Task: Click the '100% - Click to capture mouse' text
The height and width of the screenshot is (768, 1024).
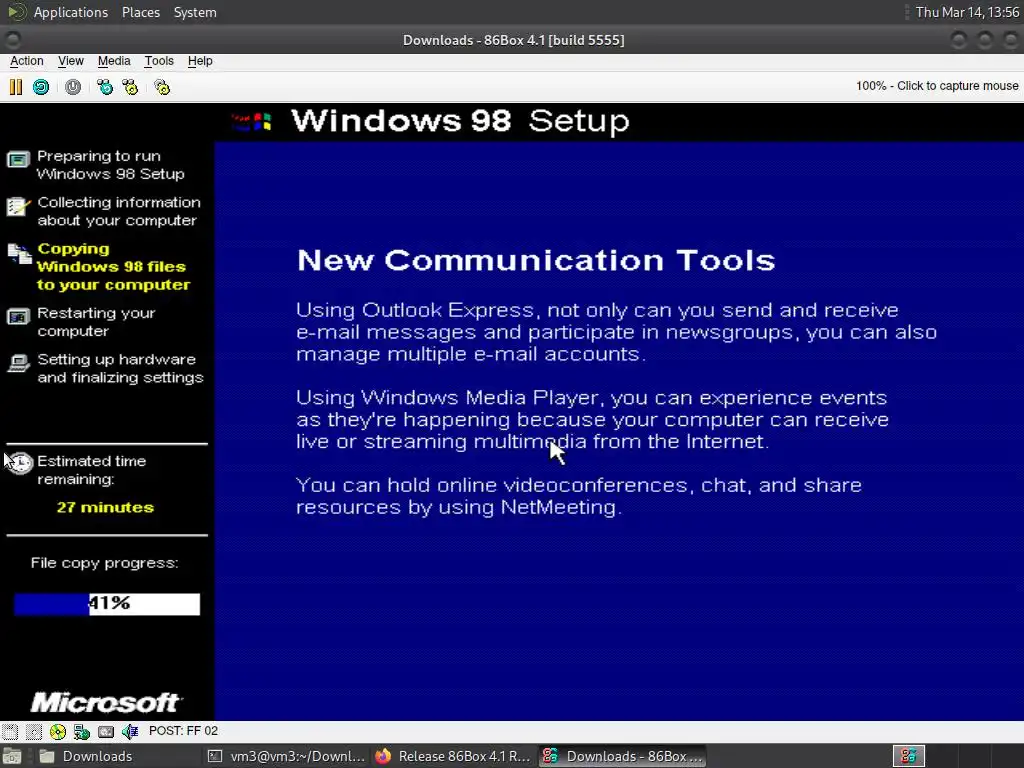Action: (x=937, y=86)
